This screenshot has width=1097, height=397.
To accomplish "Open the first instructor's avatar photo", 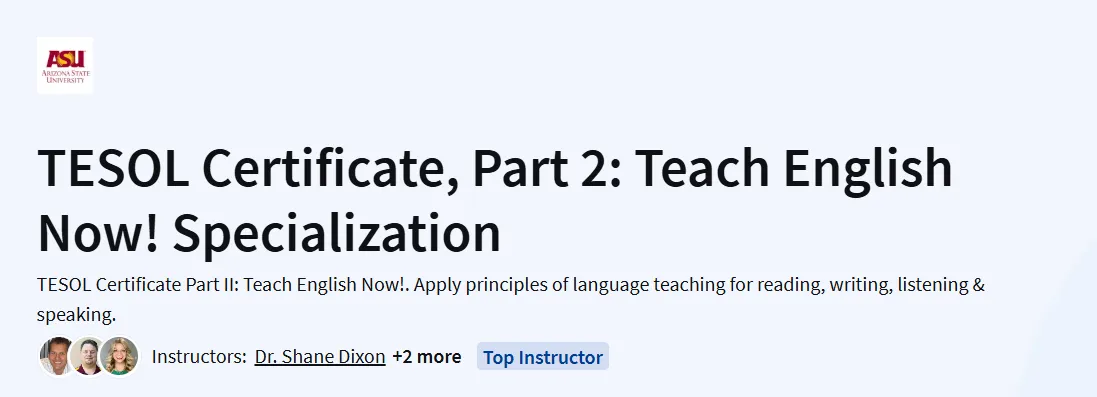I will coord(56,356).
